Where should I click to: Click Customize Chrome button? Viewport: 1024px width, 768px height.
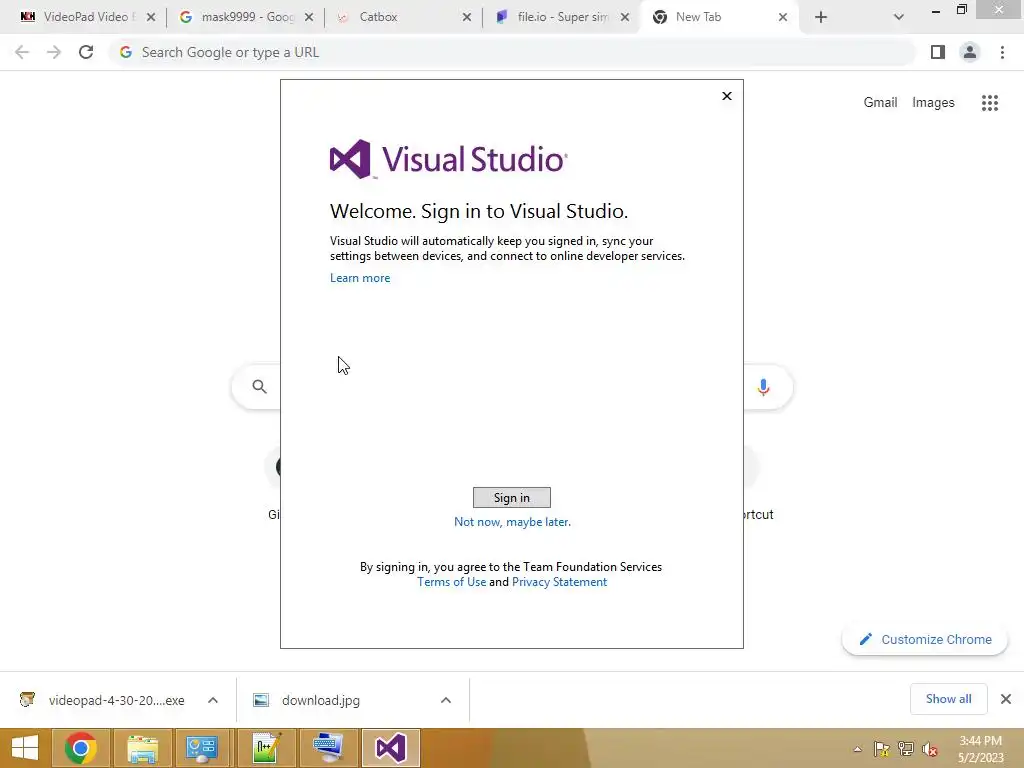pyautogui.click(x=925, y=640)
